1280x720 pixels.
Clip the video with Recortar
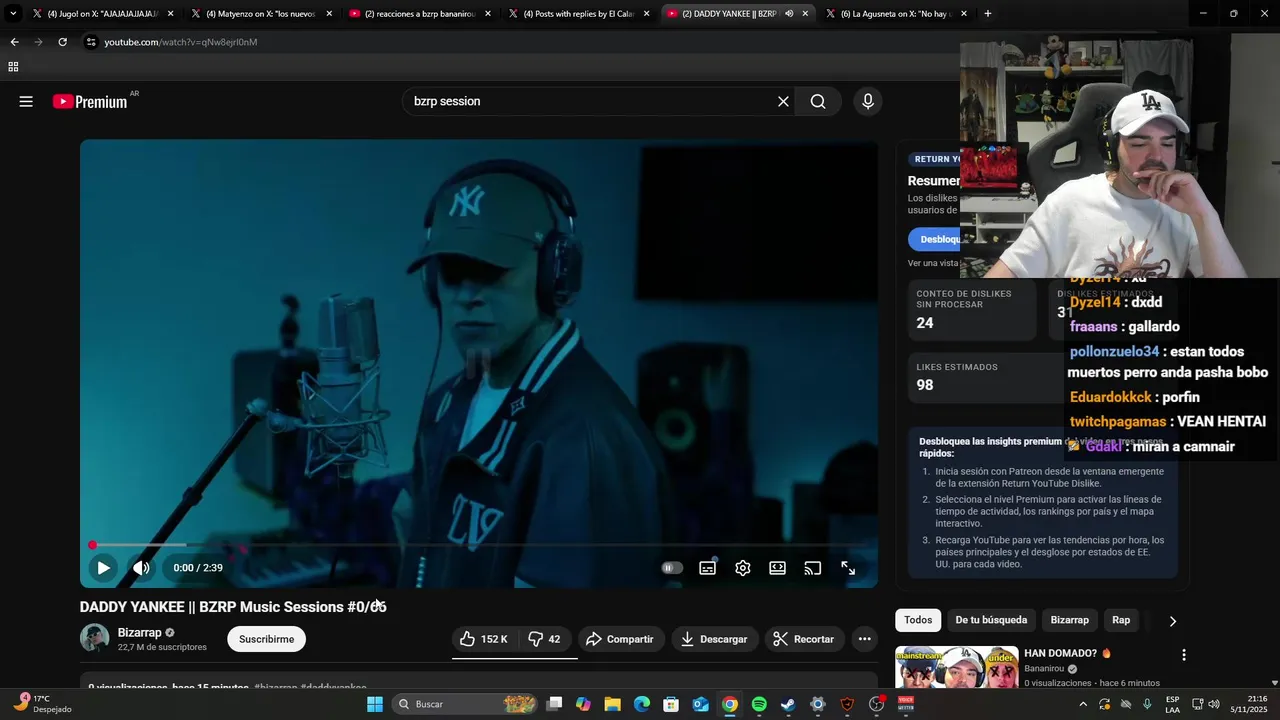(804, 639)
